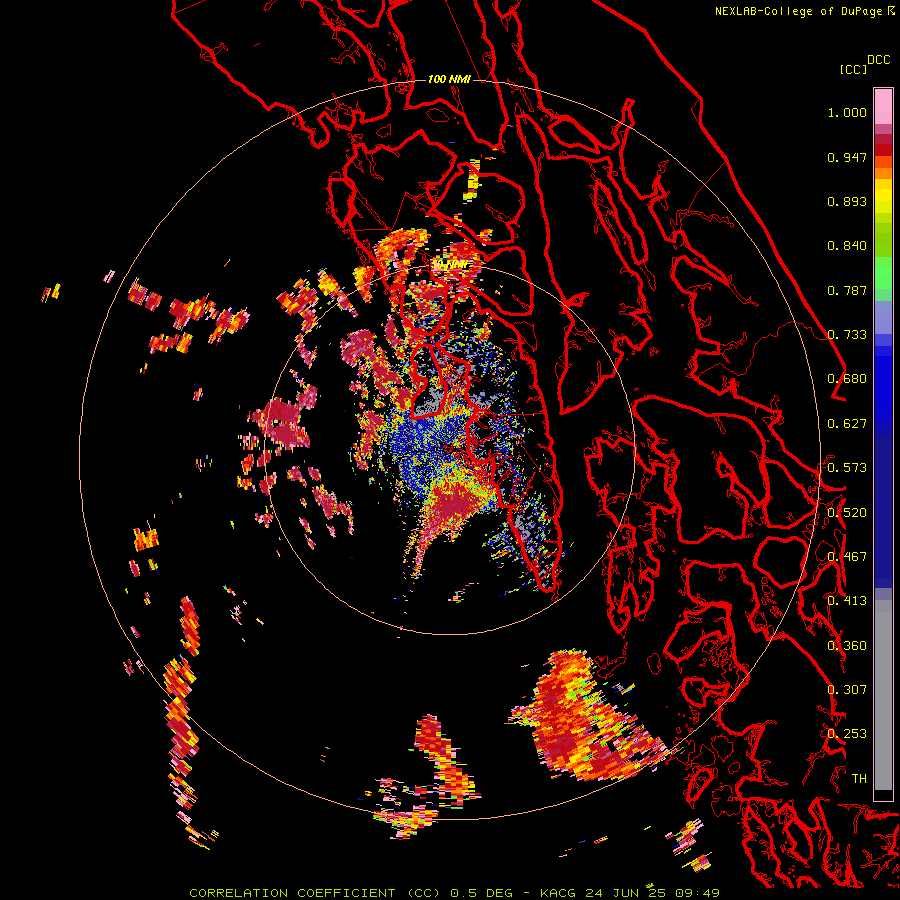This screenshot has width=900, height=900.
Task: Click the 0.733 scale value
Action: coord(847,335)
